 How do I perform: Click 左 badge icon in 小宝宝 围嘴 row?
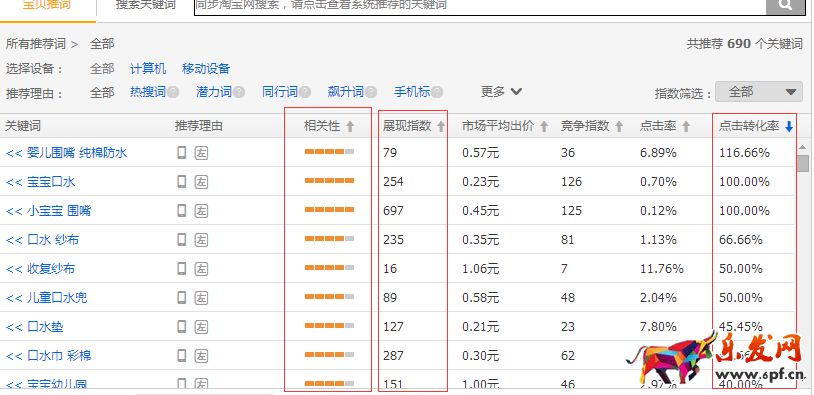coord(201,211)
